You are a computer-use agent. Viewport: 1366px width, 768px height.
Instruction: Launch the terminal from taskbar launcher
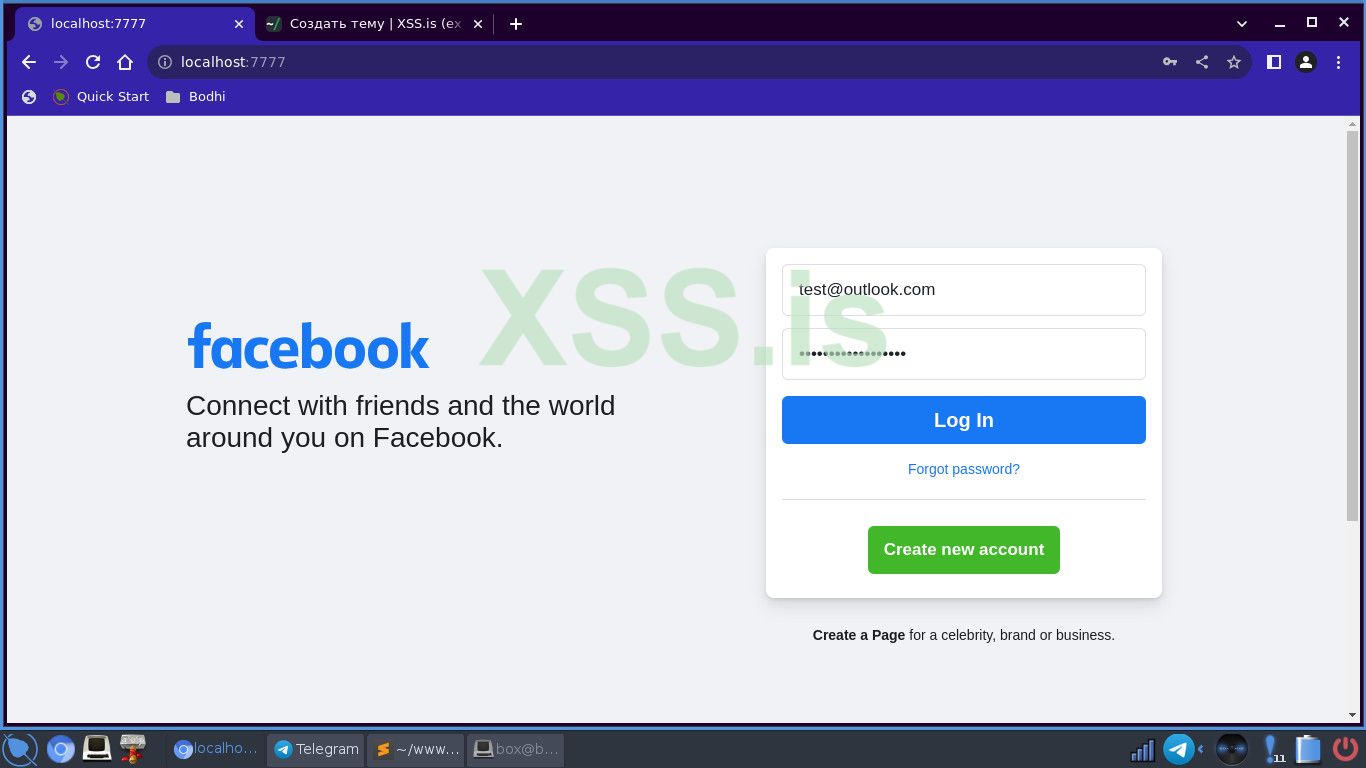coord(97,748)
